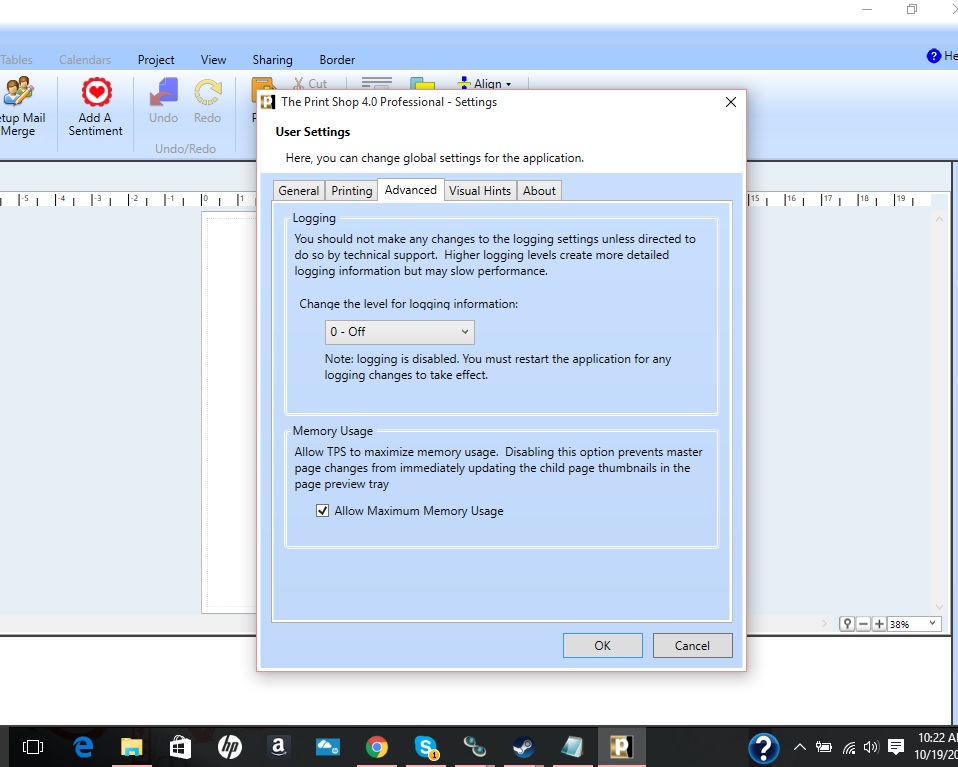Open Google Chrome from the taskbar

[377, 747]
